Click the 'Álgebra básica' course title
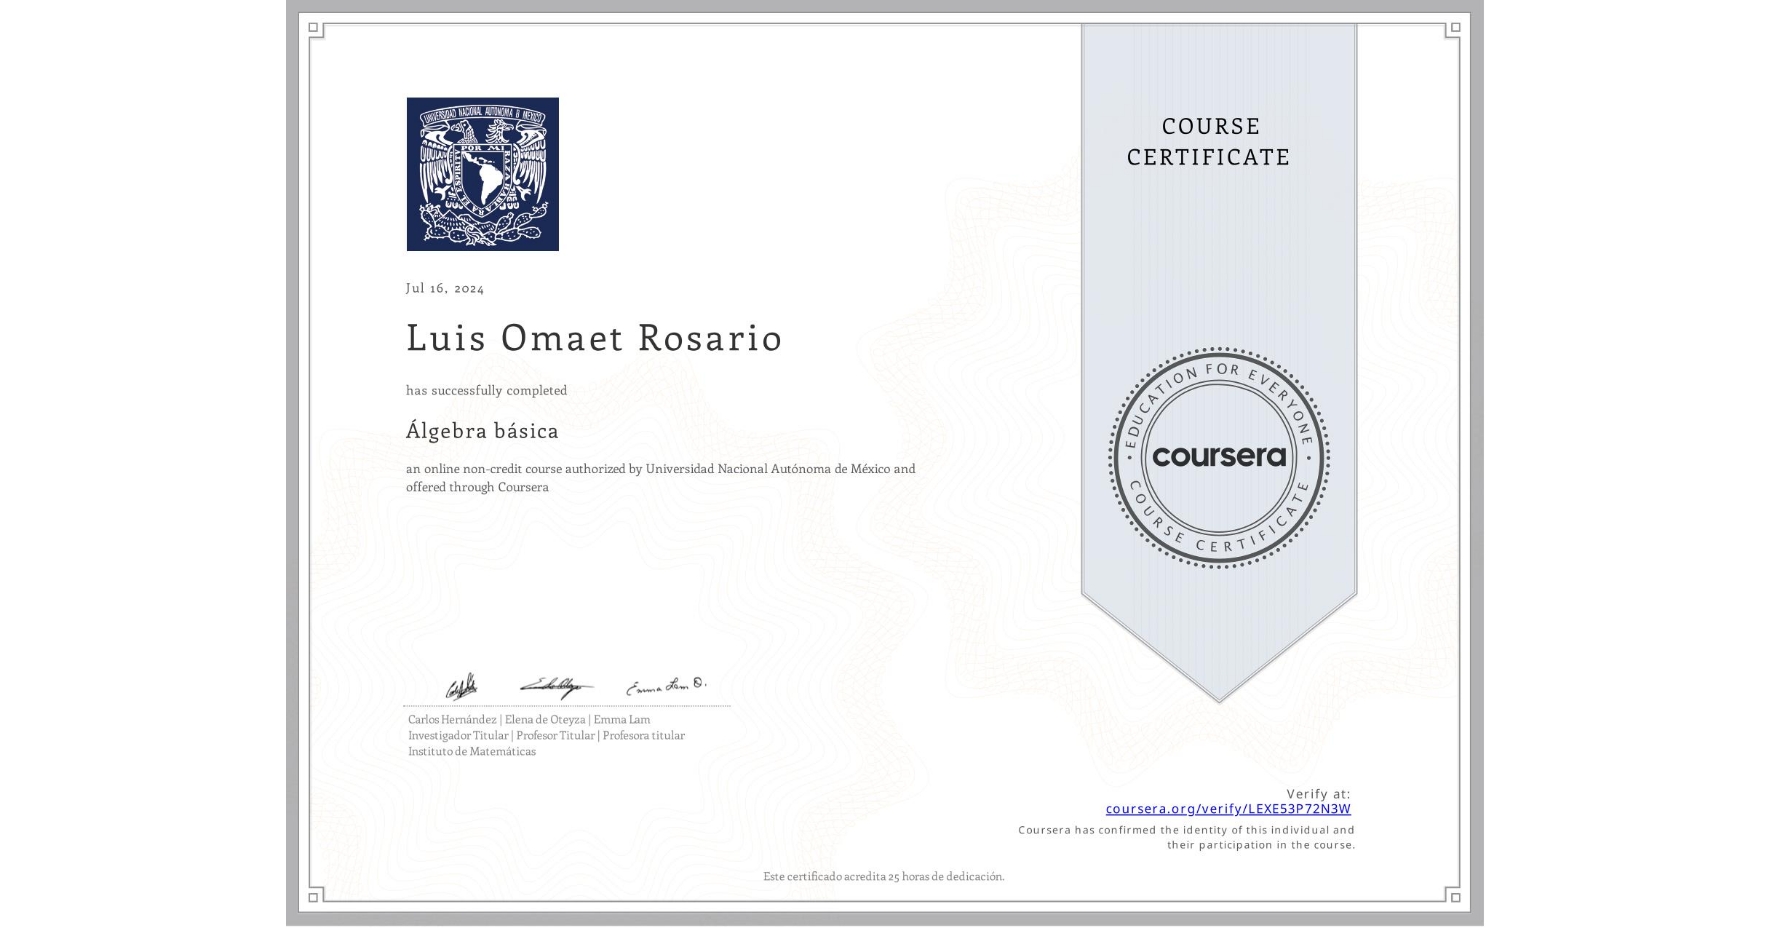This screenshot has height=928, width=1772. (482, 430)
